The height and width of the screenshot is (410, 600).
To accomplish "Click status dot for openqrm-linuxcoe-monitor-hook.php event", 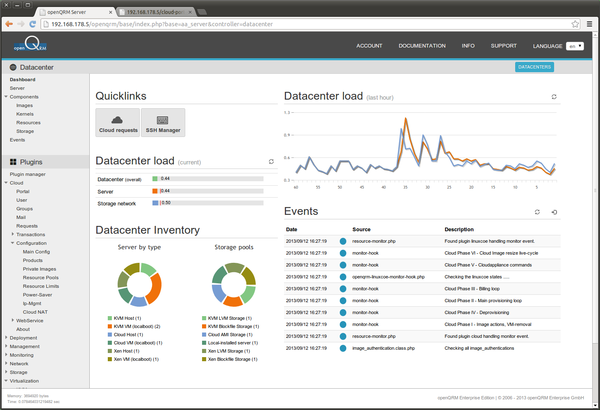I will pos(343,277).
